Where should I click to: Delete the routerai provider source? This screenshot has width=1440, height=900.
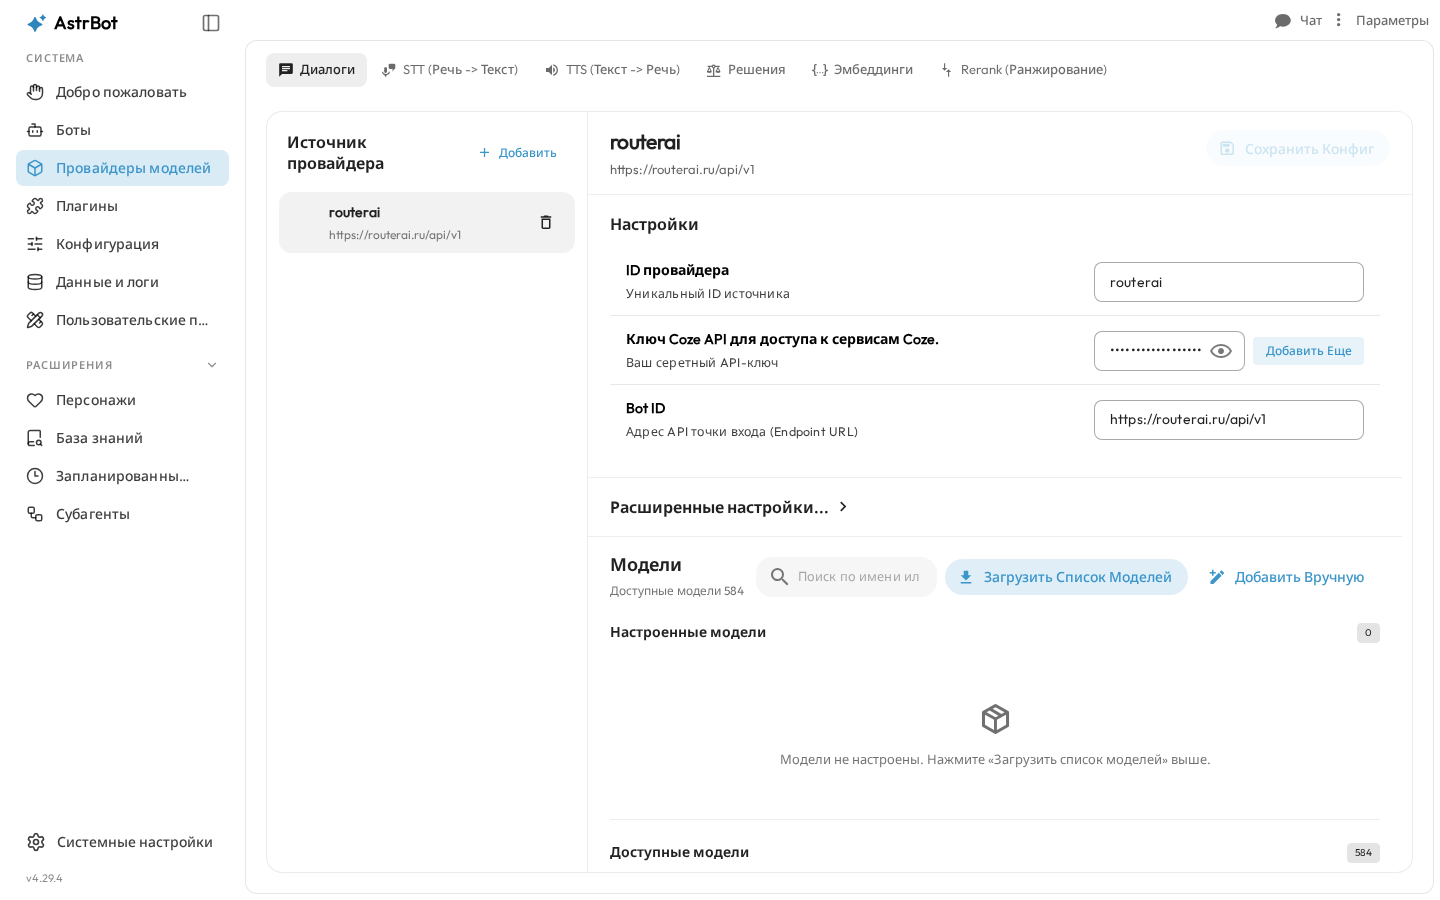click(x=546, y=222)
